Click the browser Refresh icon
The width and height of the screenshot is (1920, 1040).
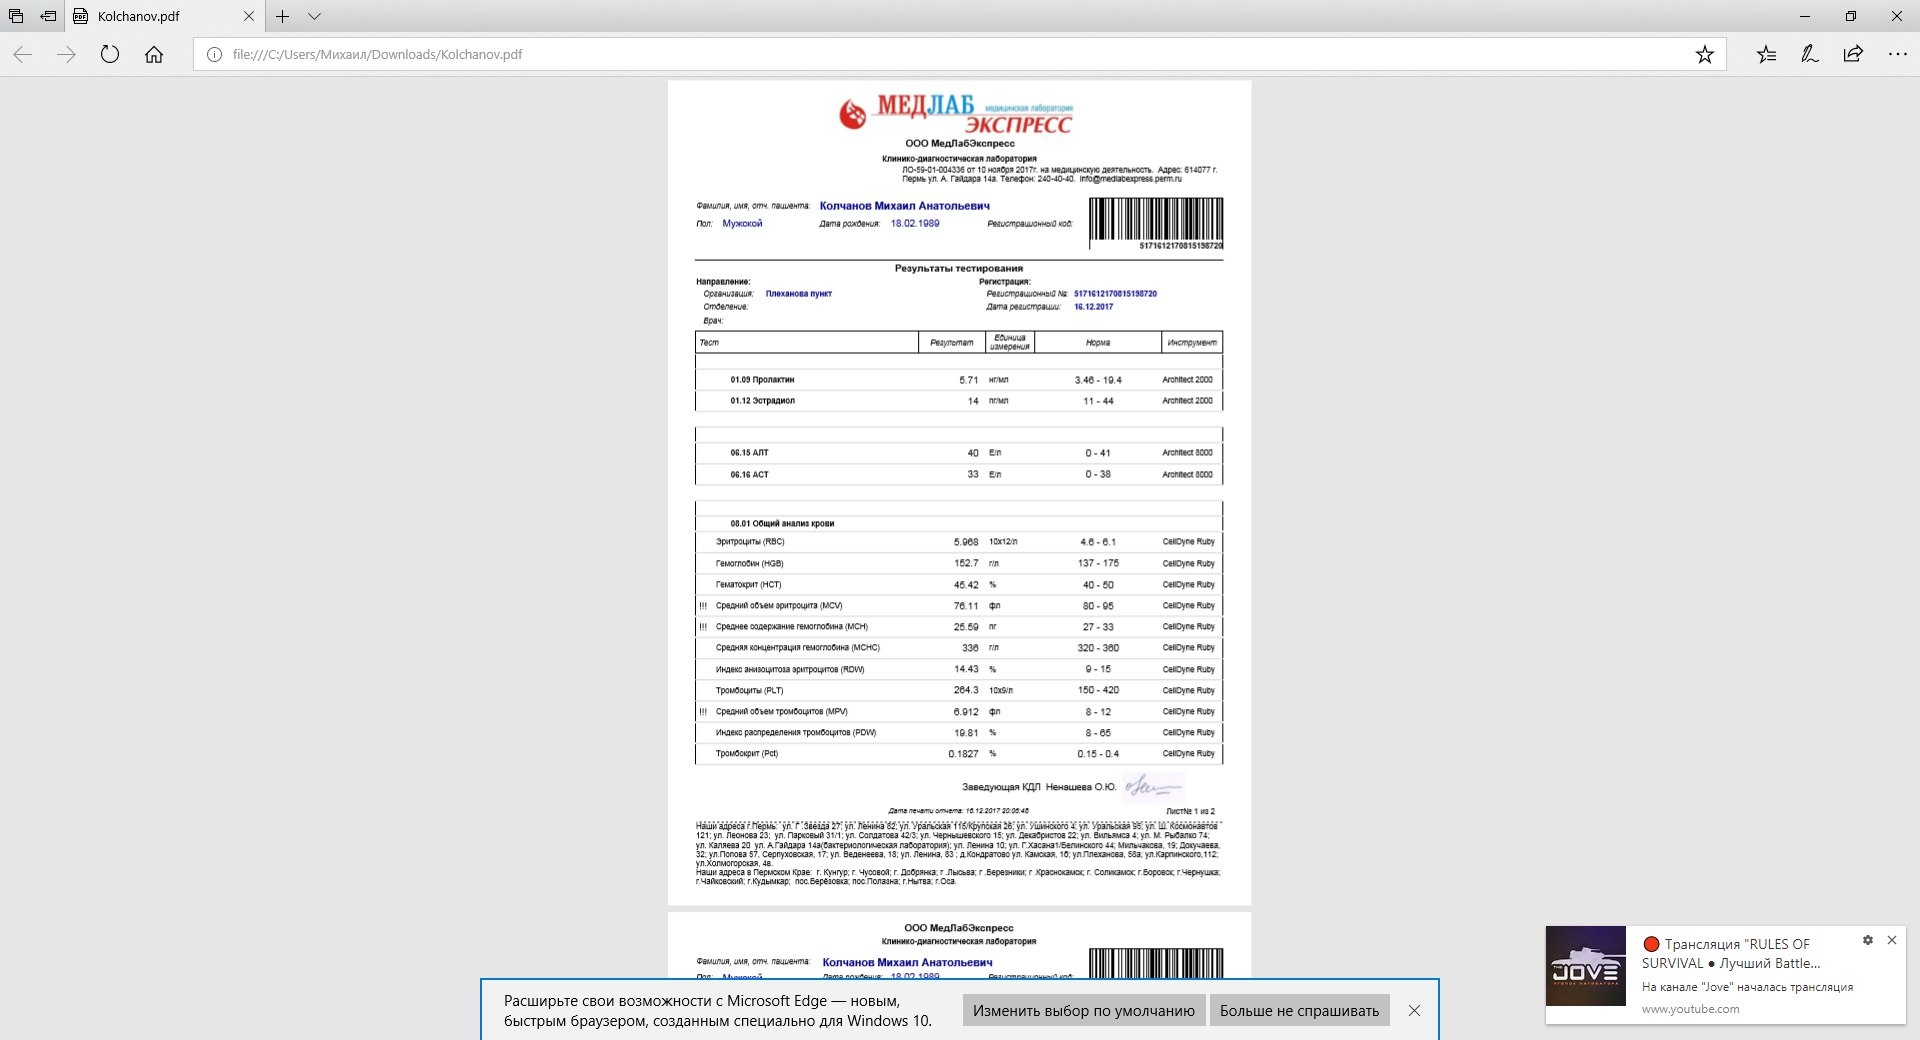pos(110,55)
